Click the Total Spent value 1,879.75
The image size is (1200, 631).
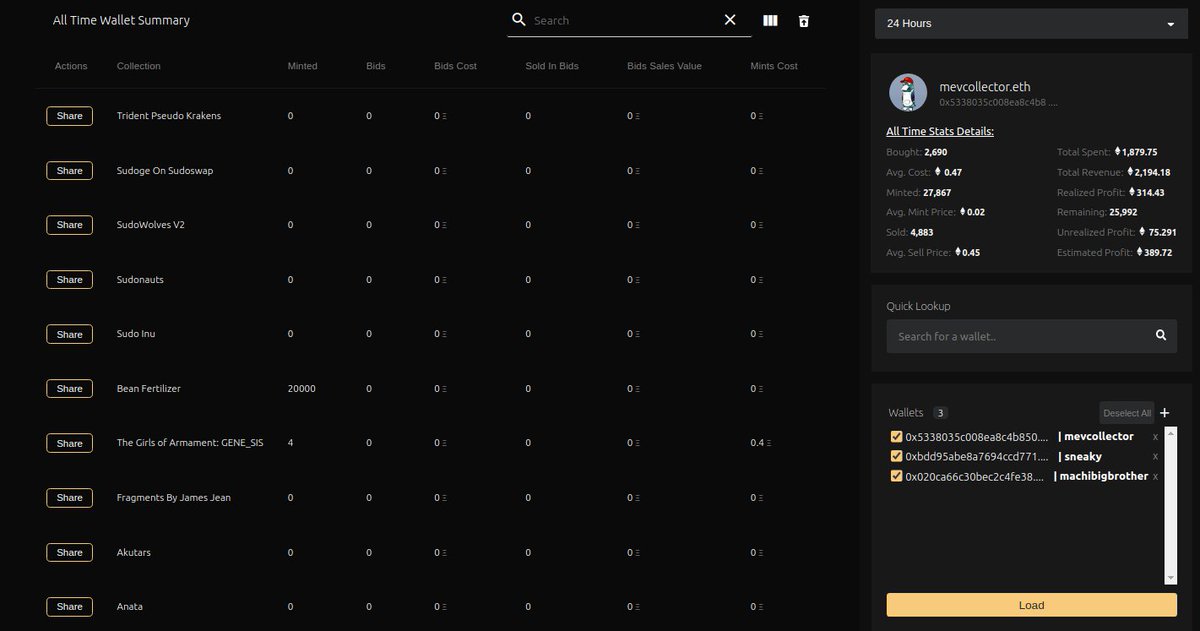tap(1139, 152)
